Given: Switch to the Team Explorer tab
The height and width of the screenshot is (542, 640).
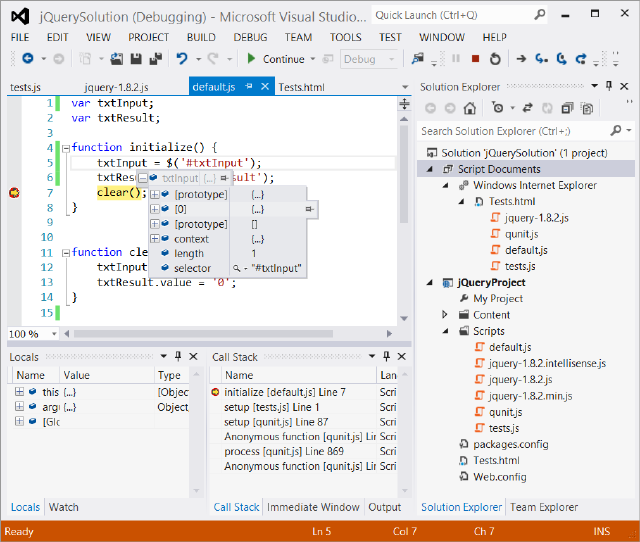Looking at the screenshot, I should click(x=544, y=507).
